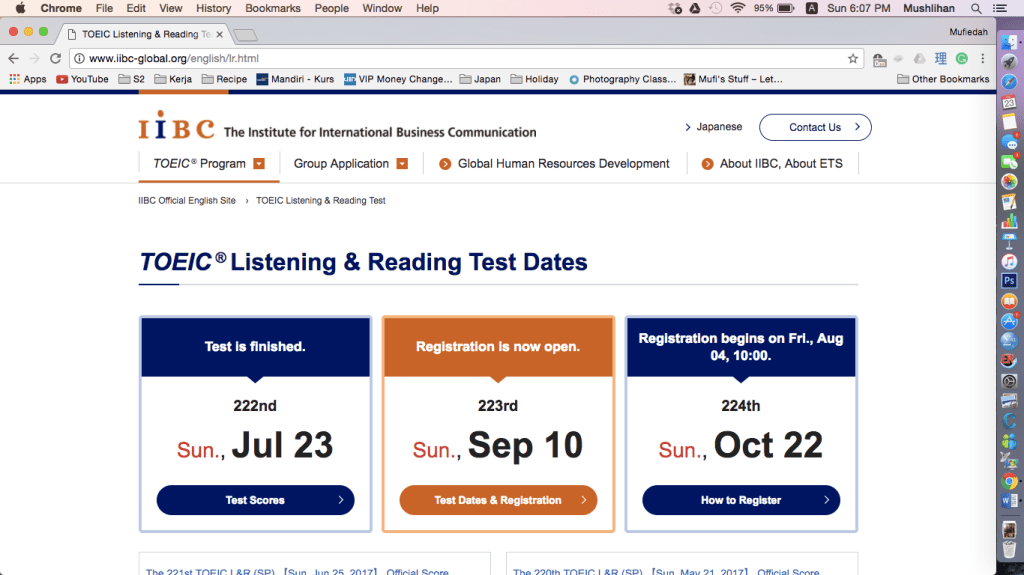Open the Grammarly extension icon

(x=961, y=58)
